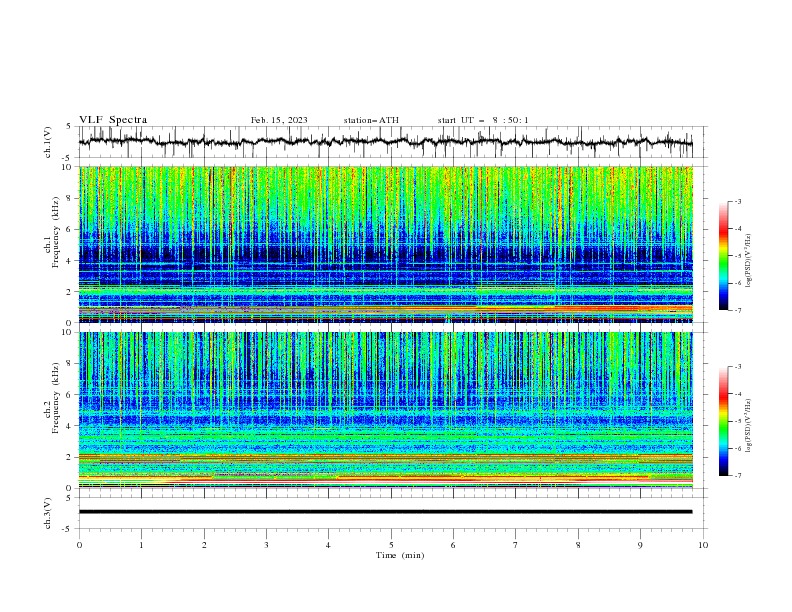This screenshot has width=792, height=612.
Task: Click the '7' time axis tick label
Action: tap(516, 545)
